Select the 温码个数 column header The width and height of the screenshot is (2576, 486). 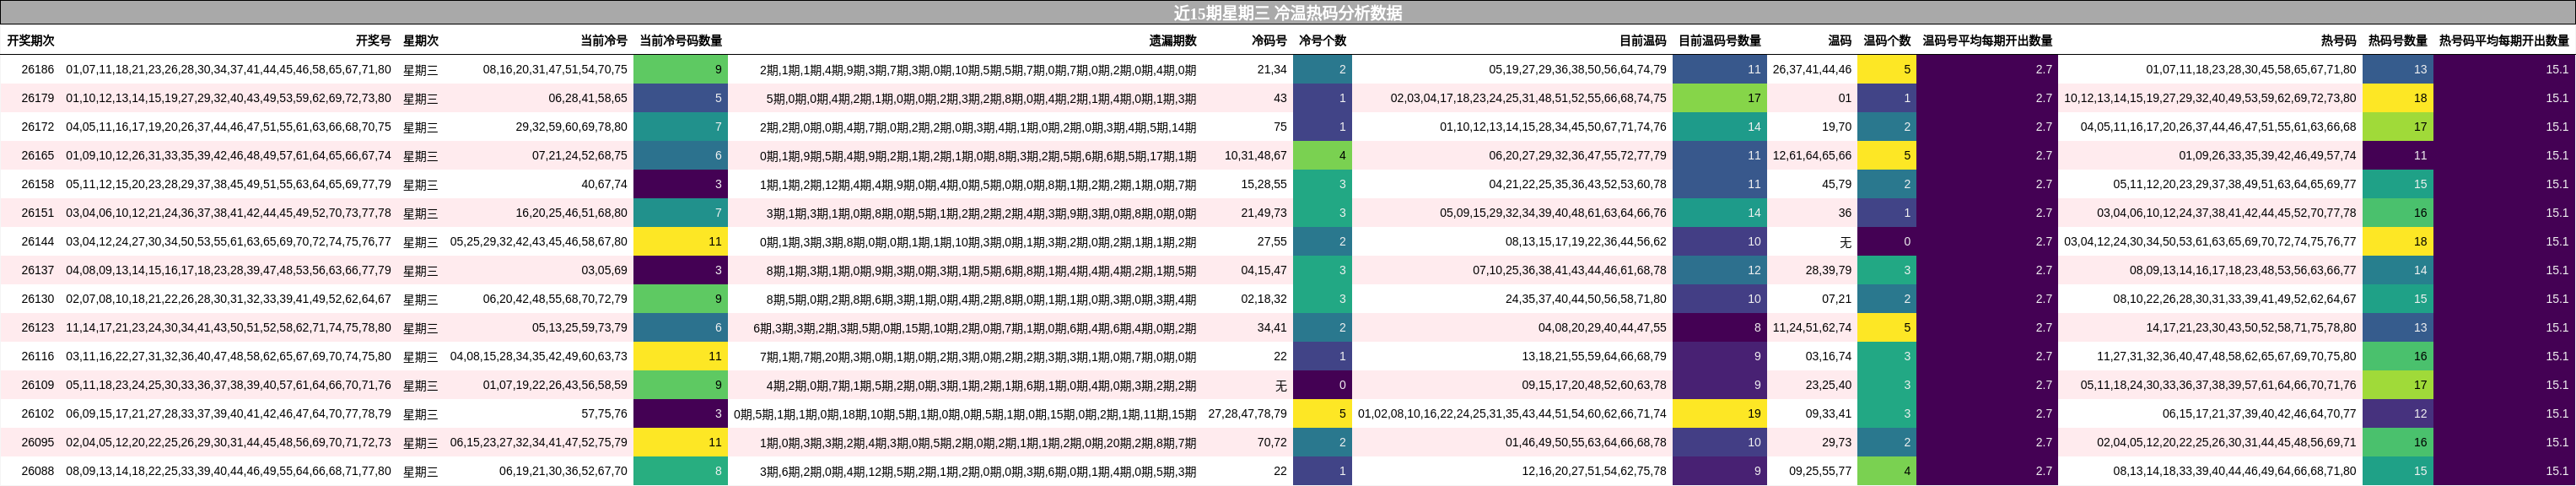tap(1887, 41)
